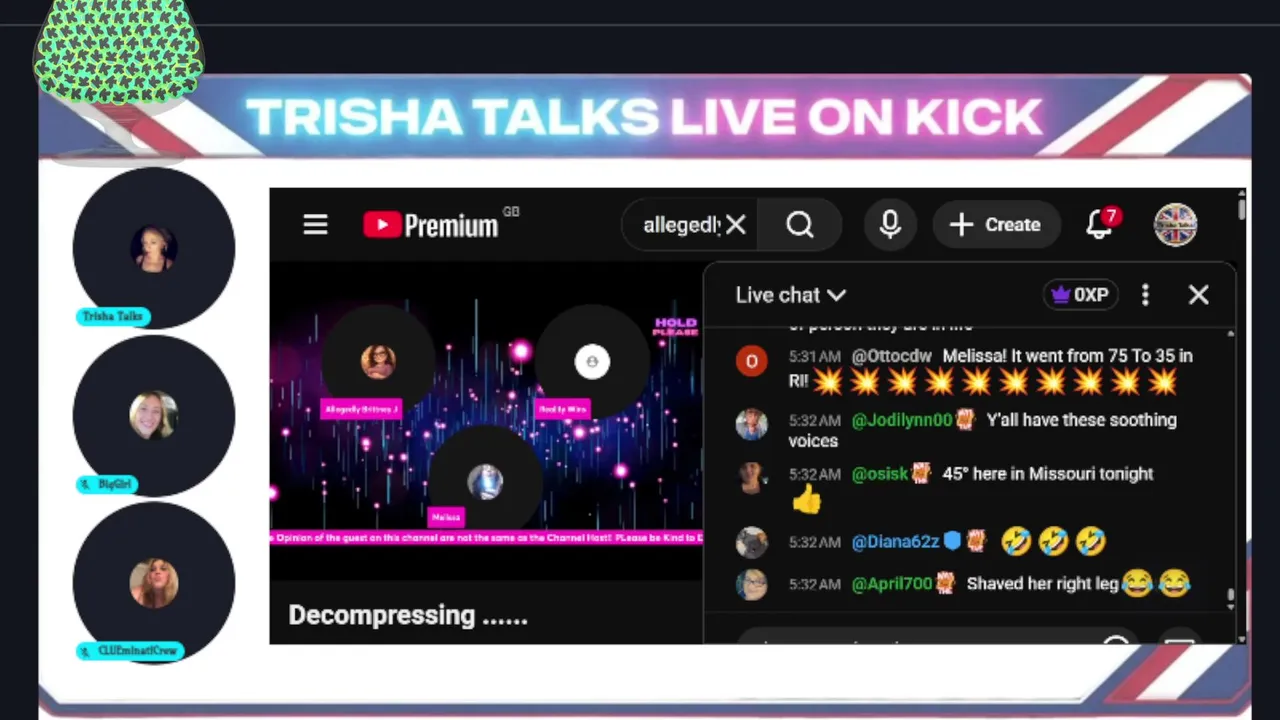
Task: Open the Create button
Action: (x=995, y=225)
